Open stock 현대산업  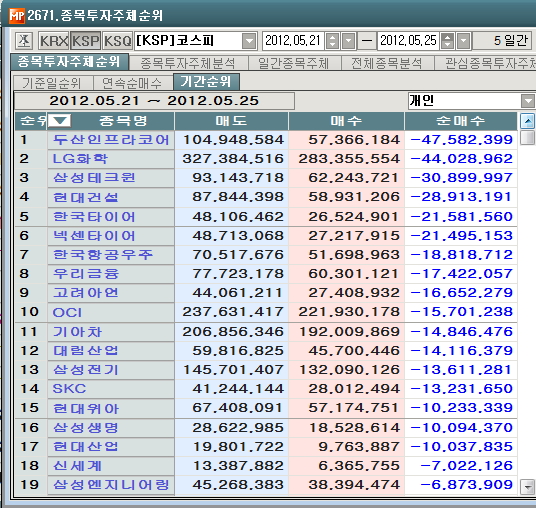point(111,447)
